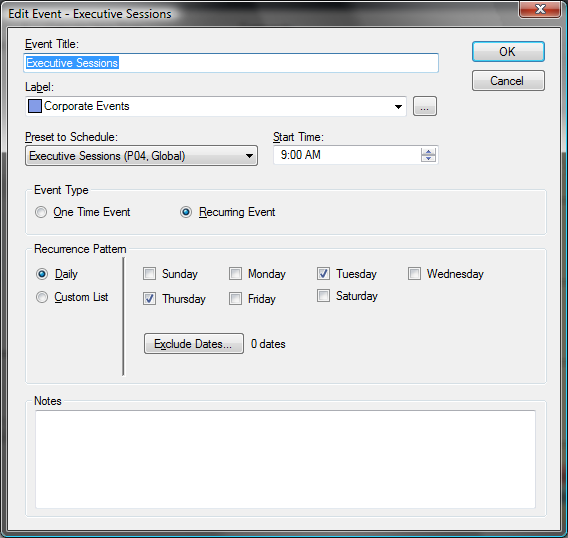Check the Monday checkbox
The image size is (568, 538).
pos(235,274)
